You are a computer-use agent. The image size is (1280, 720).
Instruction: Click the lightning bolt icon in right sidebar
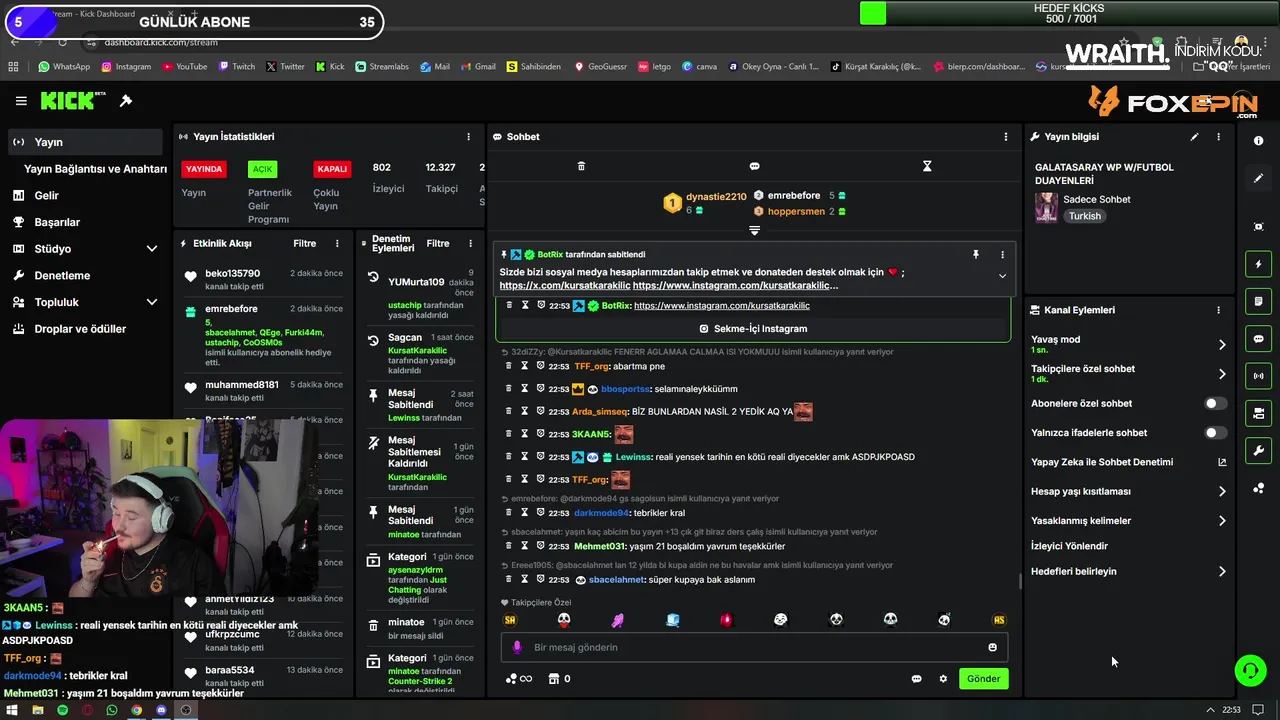point(1258,264)
